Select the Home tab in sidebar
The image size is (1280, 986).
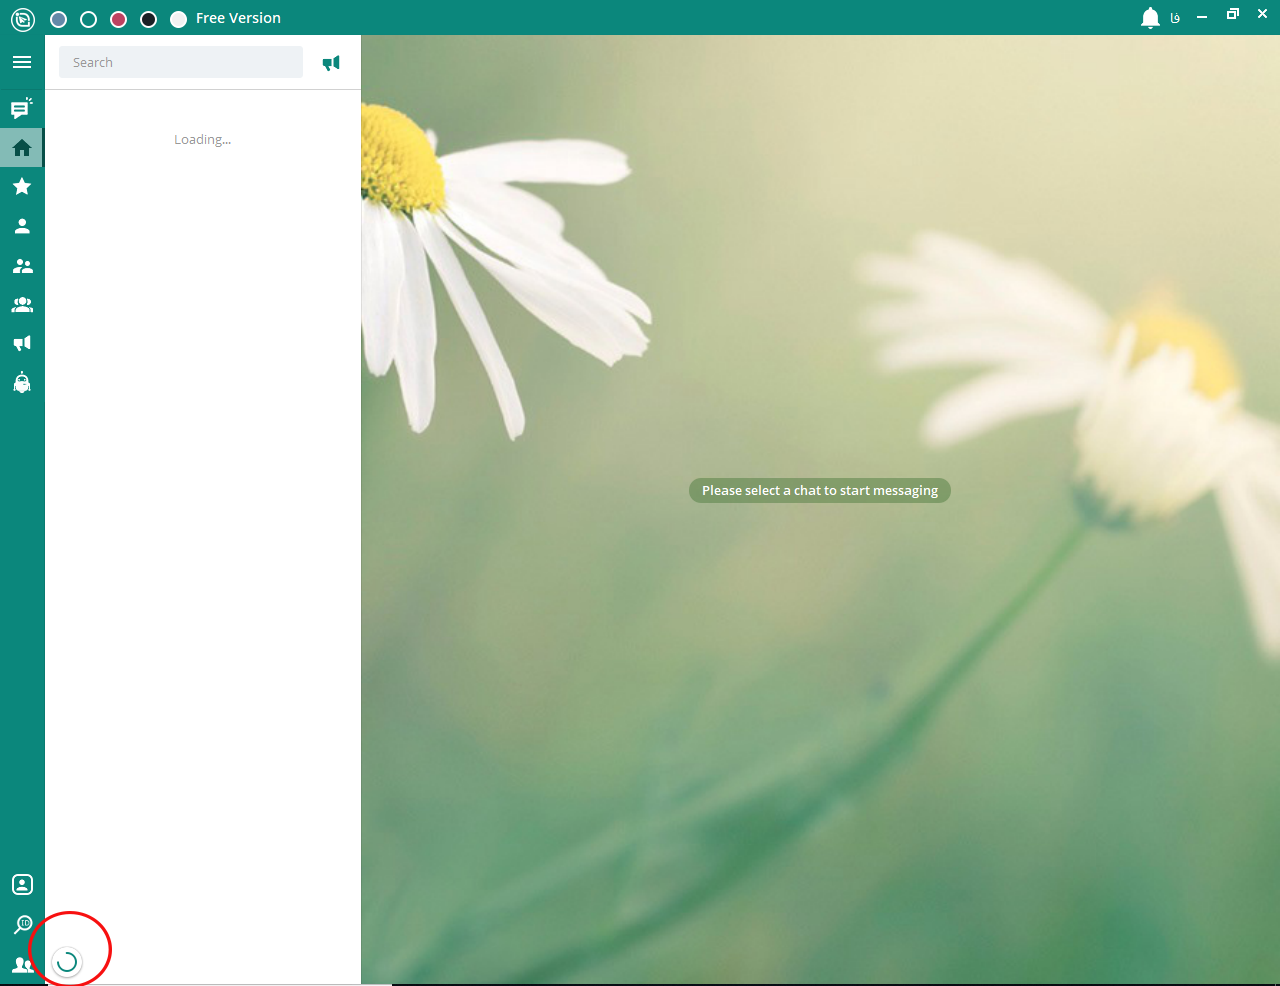click(x=22, y=148)
